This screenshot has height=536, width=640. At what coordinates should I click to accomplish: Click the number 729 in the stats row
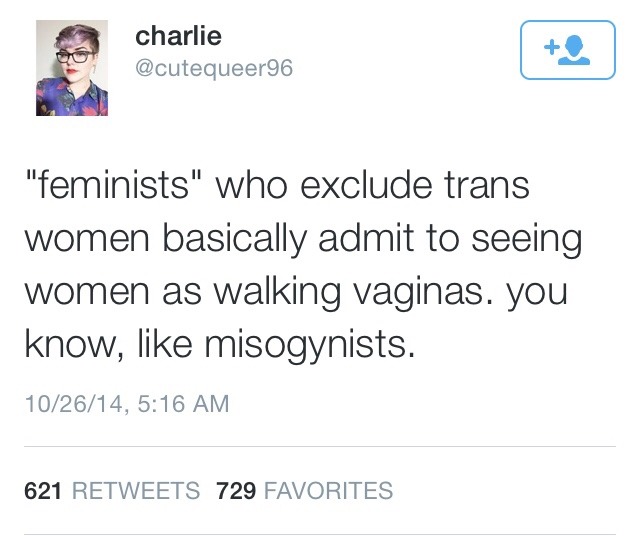point(237,491)
